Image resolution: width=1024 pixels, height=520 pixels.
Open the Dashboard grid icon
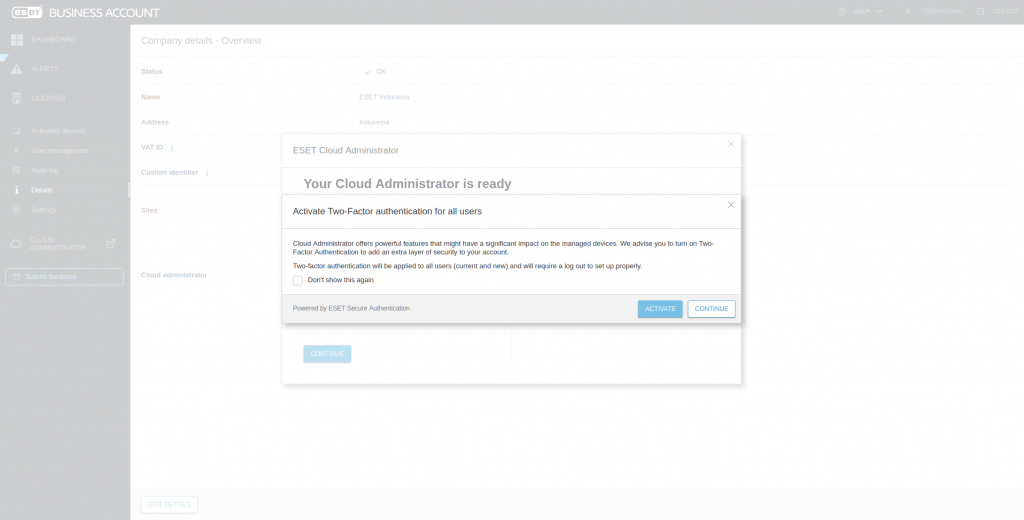(x=17, y=40)
